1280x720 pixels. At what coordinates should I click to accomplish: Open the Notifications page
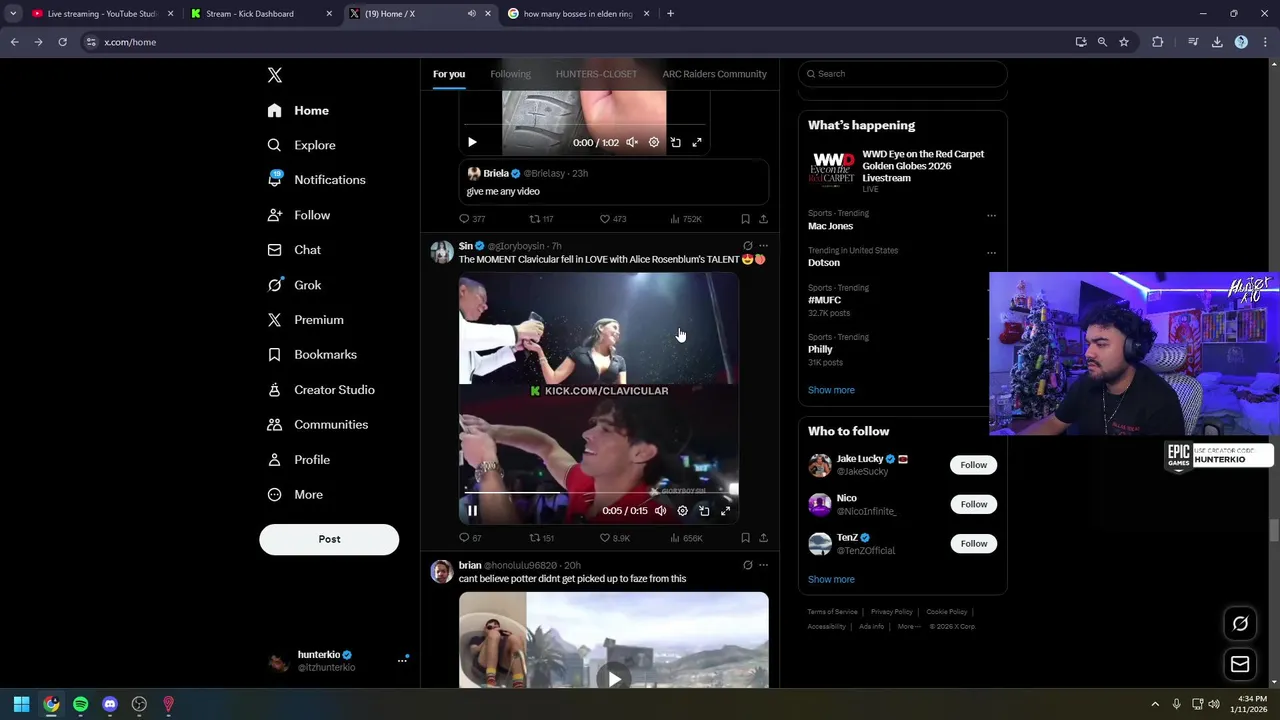click(x=316, y=180)
